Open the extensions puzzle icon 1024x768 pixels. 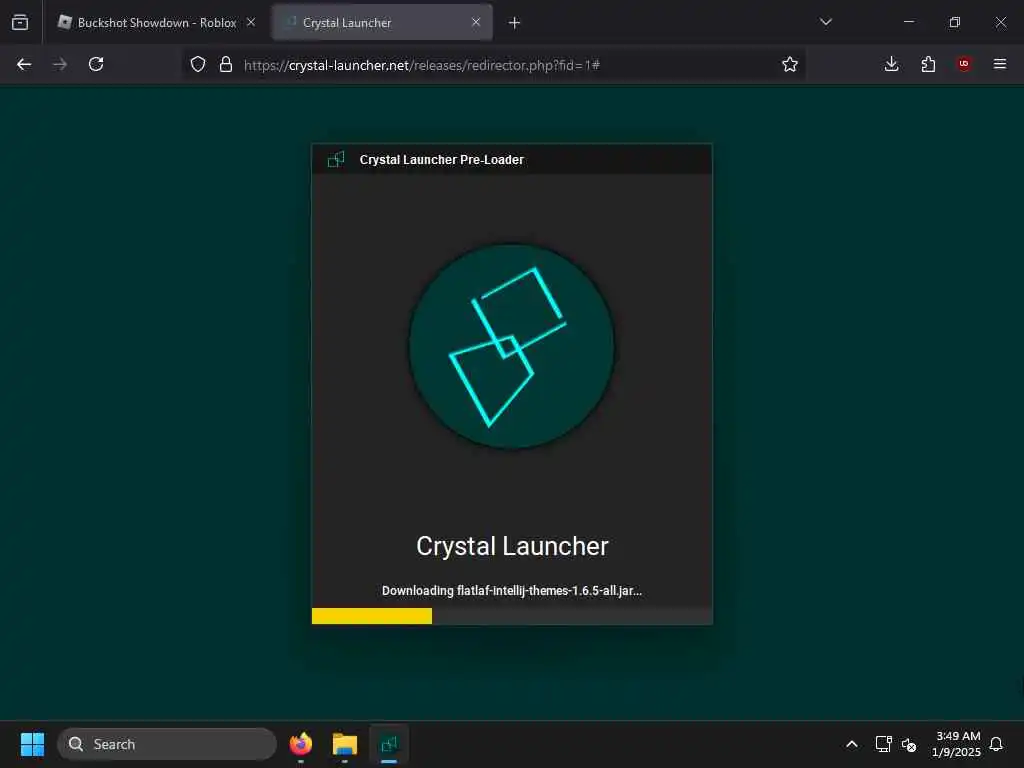928,64
